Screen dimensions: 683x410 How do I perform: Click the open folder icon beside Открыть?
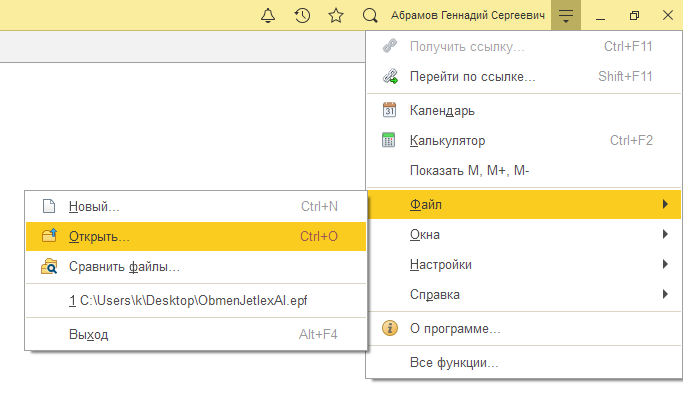pos(49,235)
